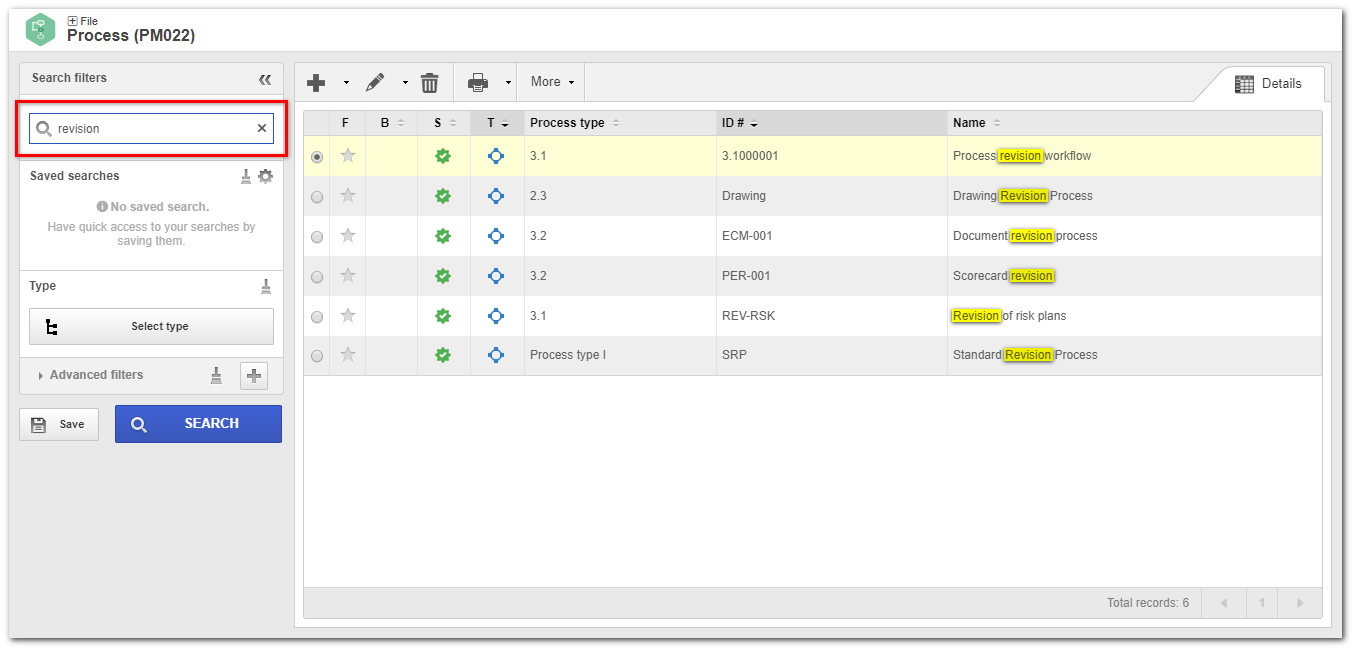Click 'Total records: 6' footer text

[x=1148, y=603]
